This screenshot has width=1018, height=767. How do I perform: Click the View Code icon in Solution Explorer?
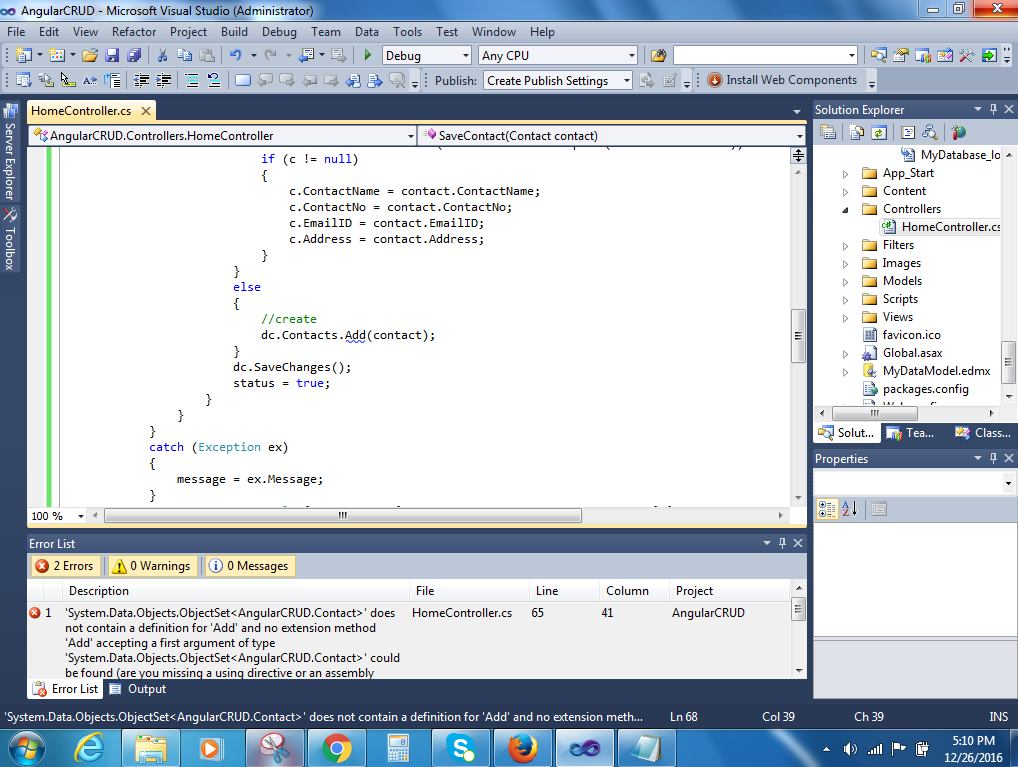(x=908, y=132)
